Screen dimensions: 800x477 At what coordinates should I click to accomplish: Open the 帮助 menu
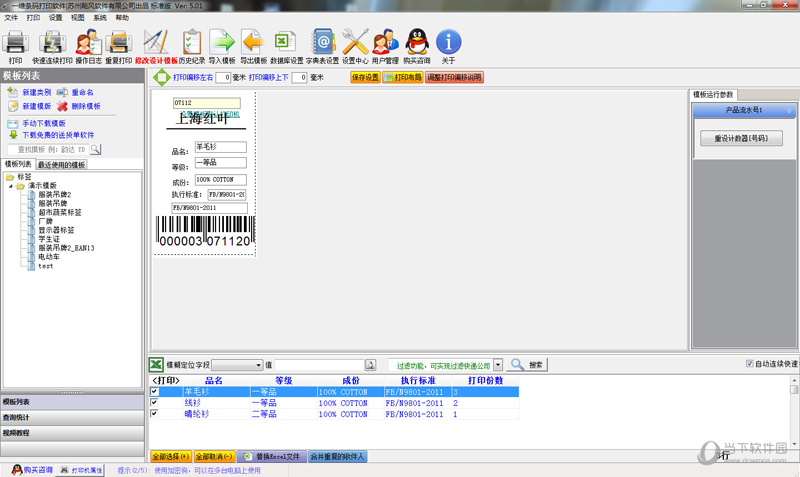point(122,18)
